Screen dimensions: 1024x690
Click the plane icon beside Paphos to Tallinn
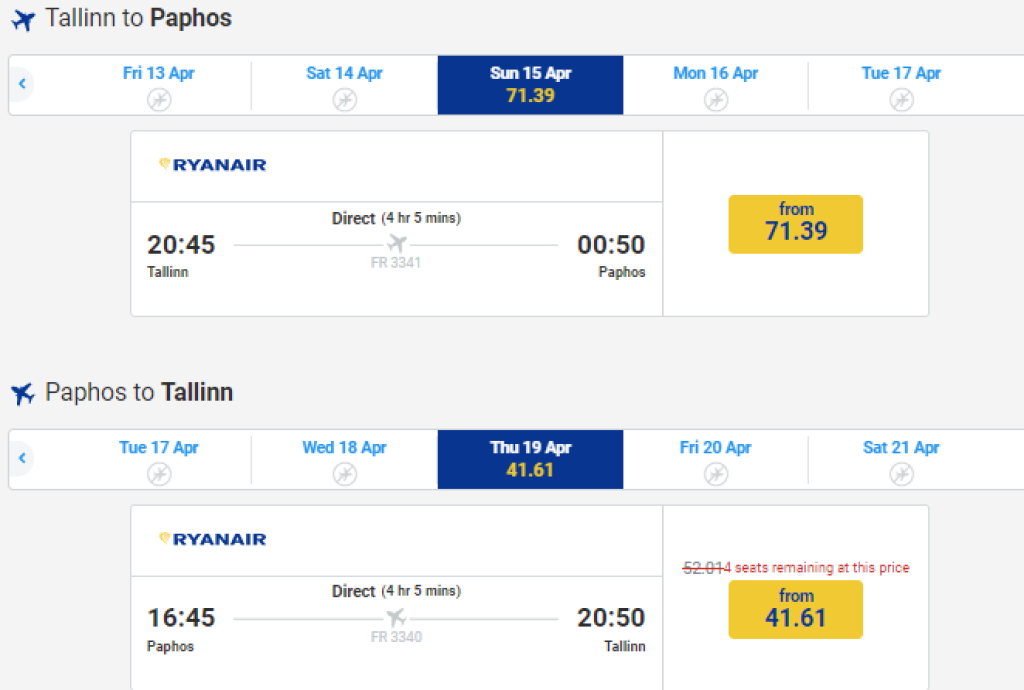tap(23, 394)
